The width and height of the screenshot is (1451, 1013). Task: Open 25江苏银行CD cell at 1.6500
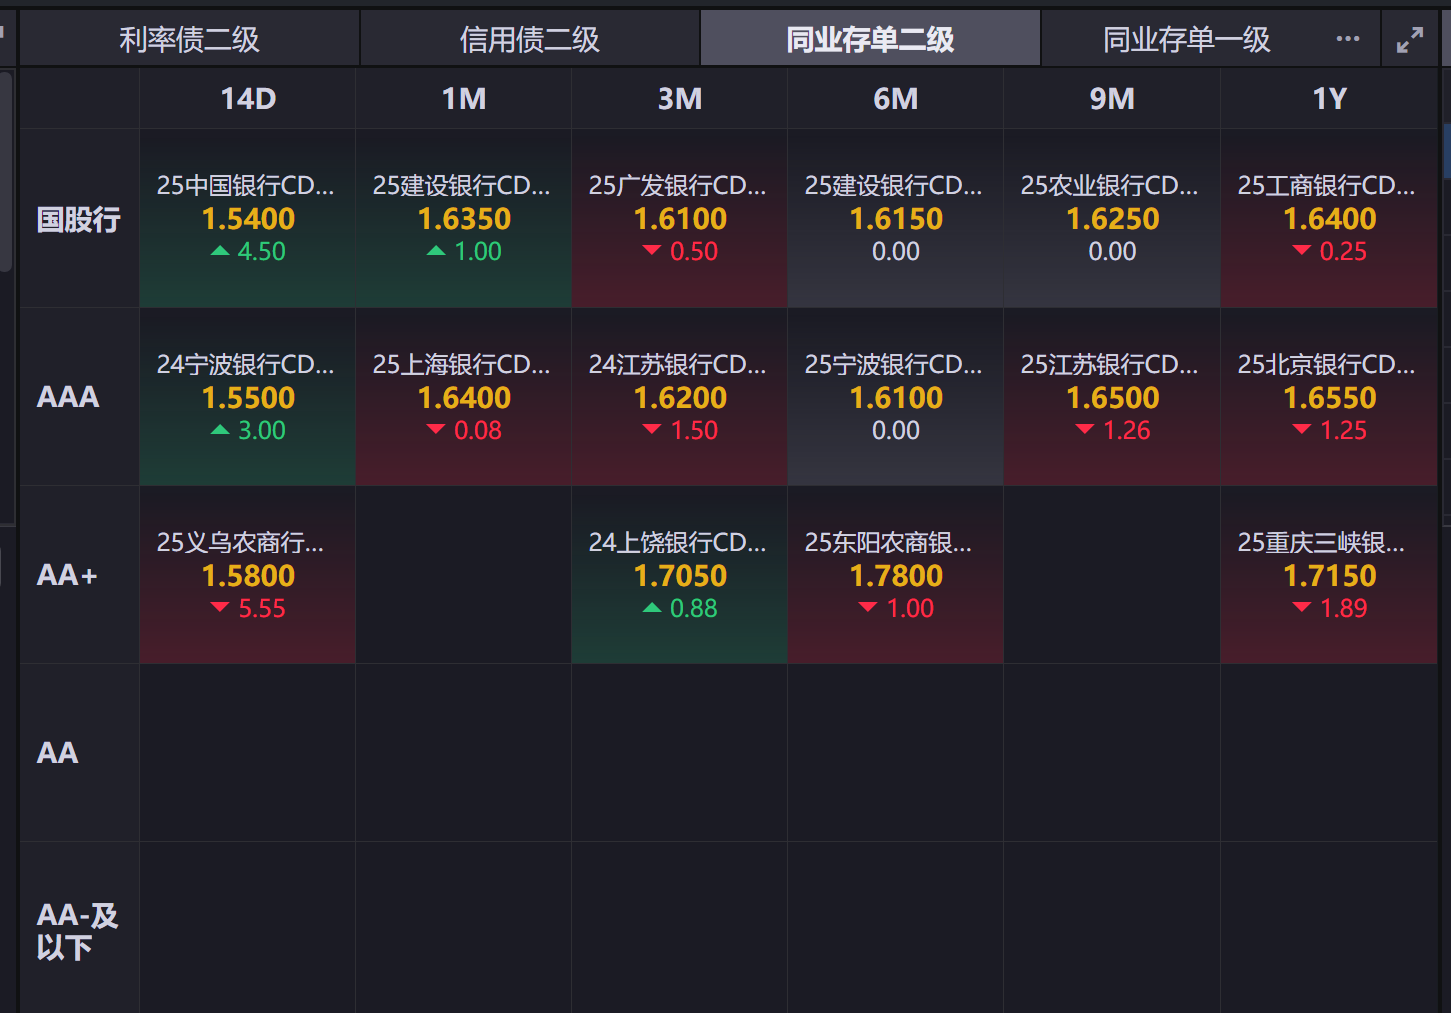[x=1112, y=397]
